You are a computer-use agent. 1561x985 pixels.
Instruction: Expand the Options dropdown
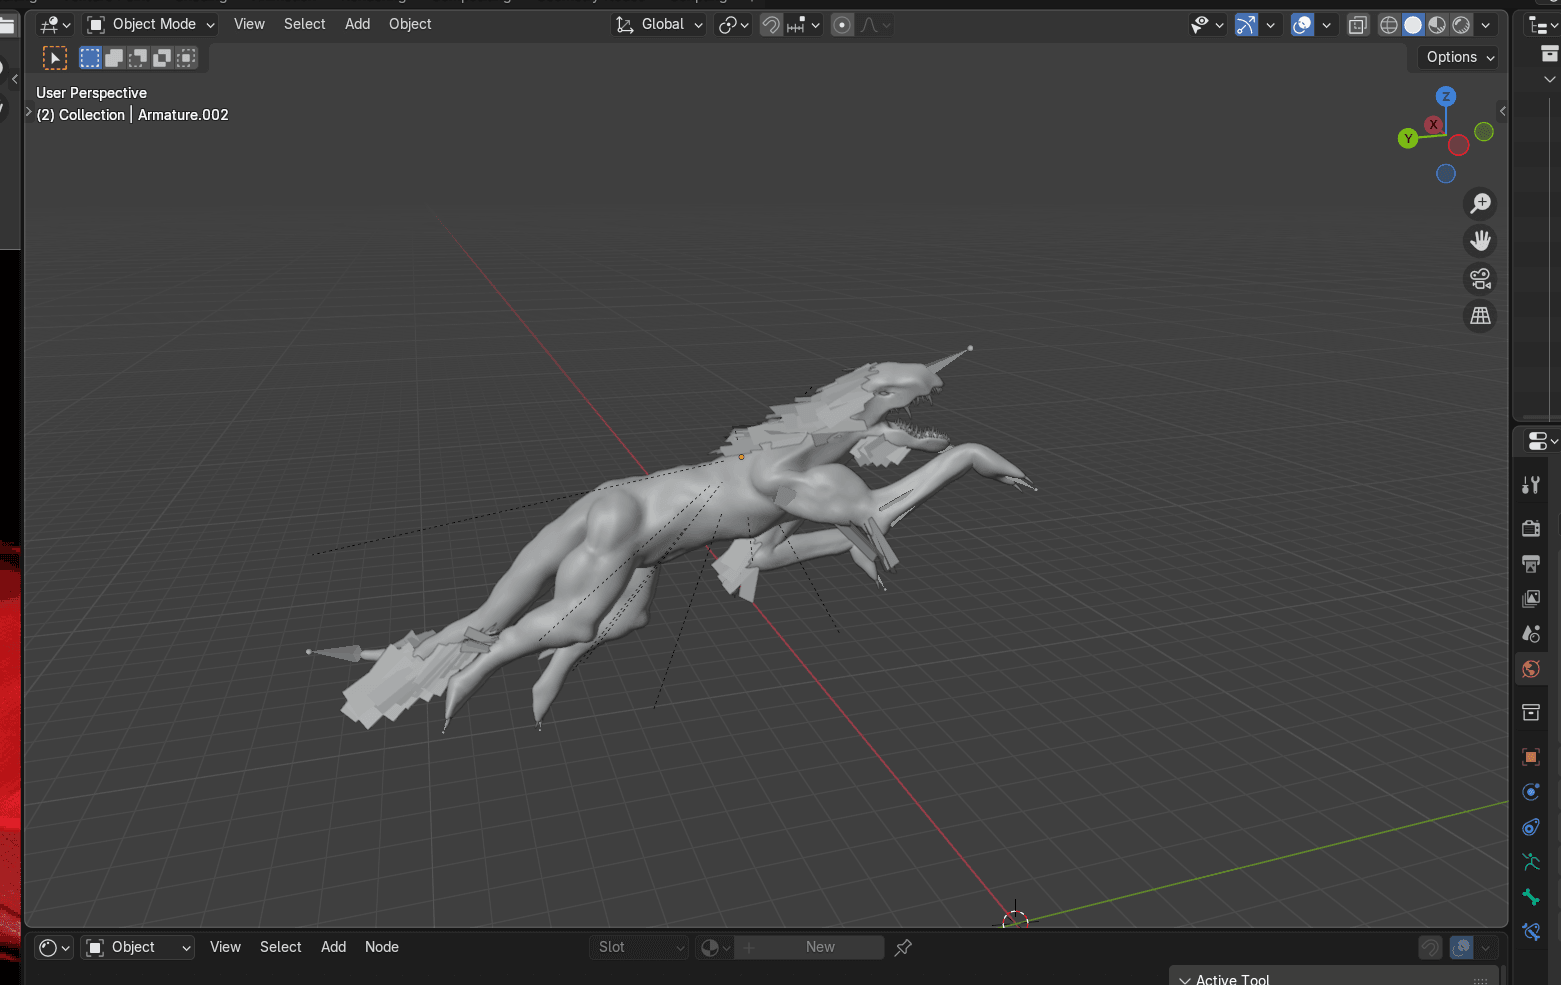point(1459,57)
